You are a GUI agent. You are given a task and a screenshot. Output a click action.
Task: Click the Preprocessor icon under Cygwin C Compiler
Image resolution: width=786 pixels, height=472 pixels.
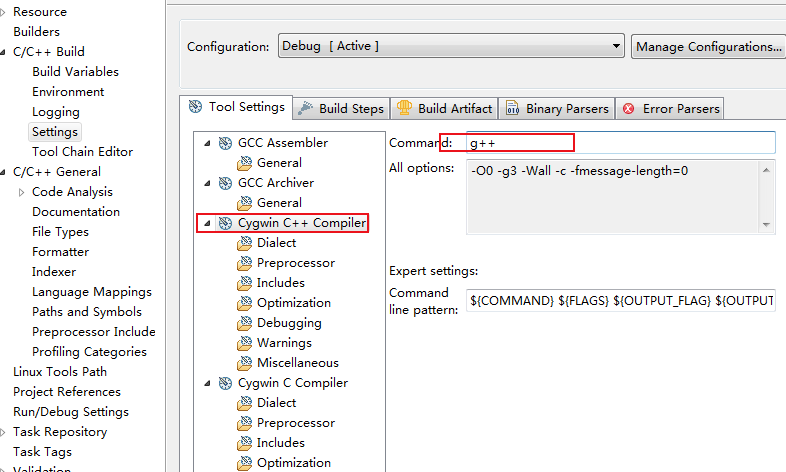pyautogui.click(x=244, y=423)
